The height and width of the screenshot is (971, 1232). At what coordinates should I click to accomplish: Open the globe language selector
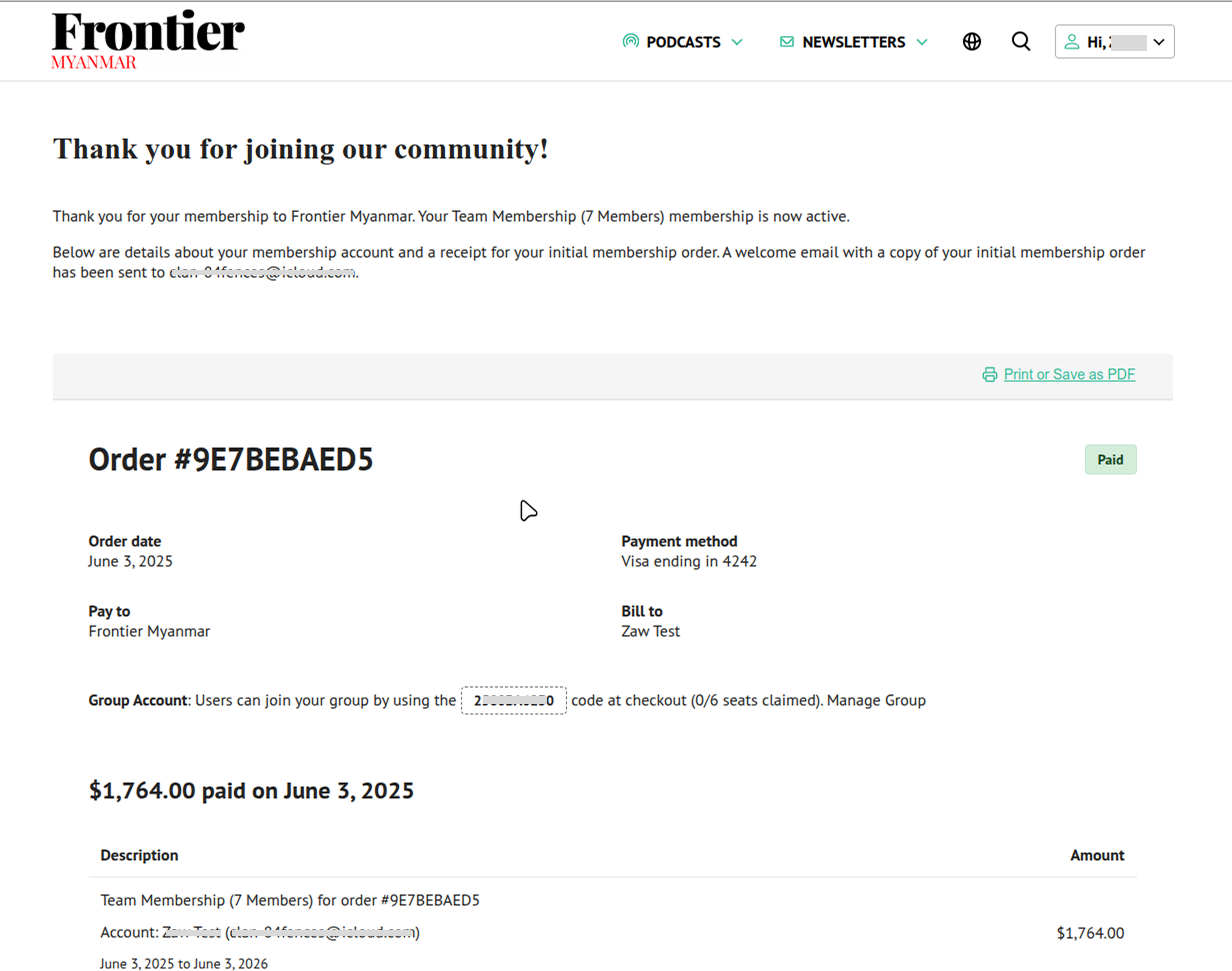[972, 42]
